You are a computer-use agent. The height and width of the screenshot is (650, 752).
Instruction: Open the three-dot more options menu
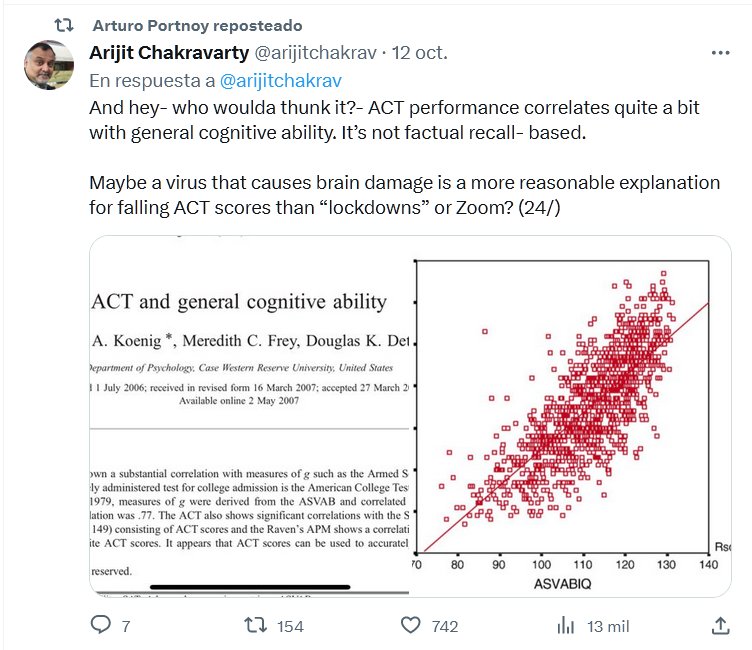(x=719, y=52)
